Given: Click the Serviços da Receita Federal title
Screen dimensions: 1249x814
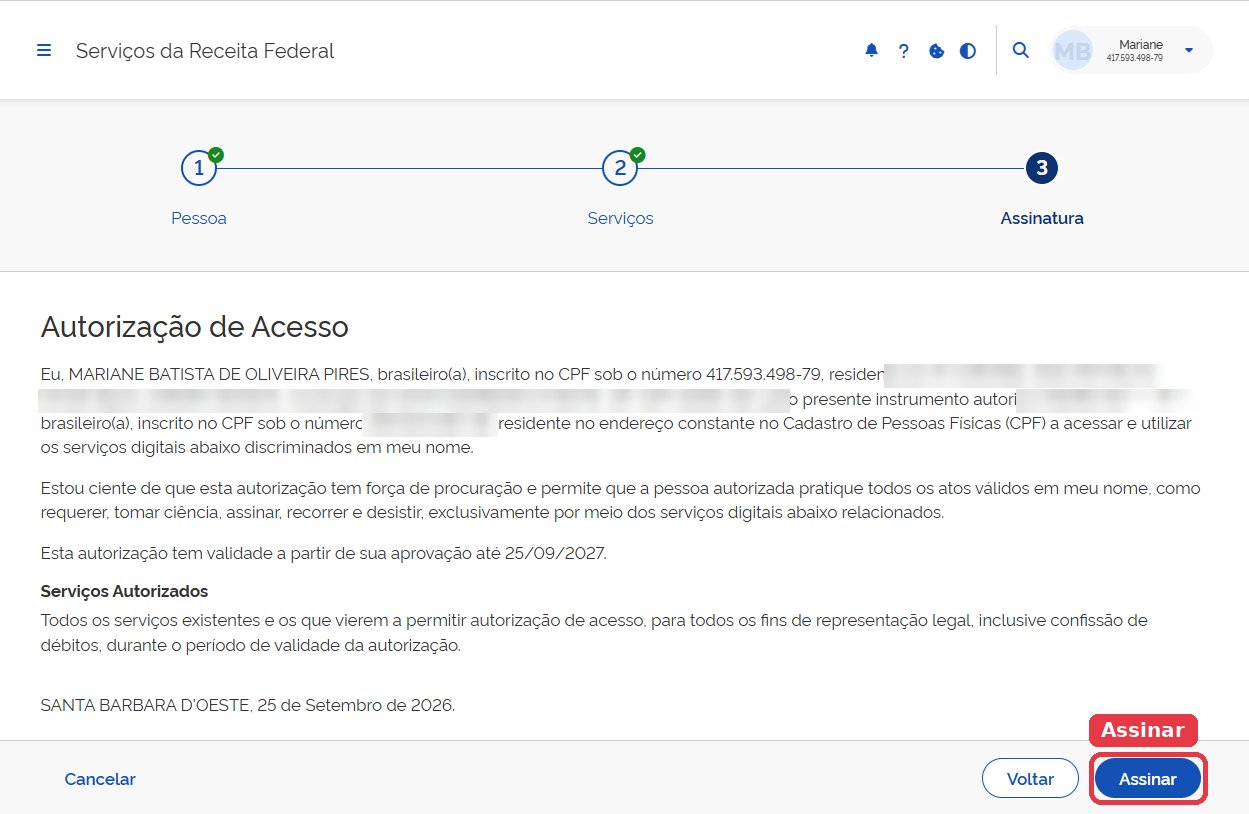Looking at the screenshot, I should pyautogui.click(x=205, y=51).
